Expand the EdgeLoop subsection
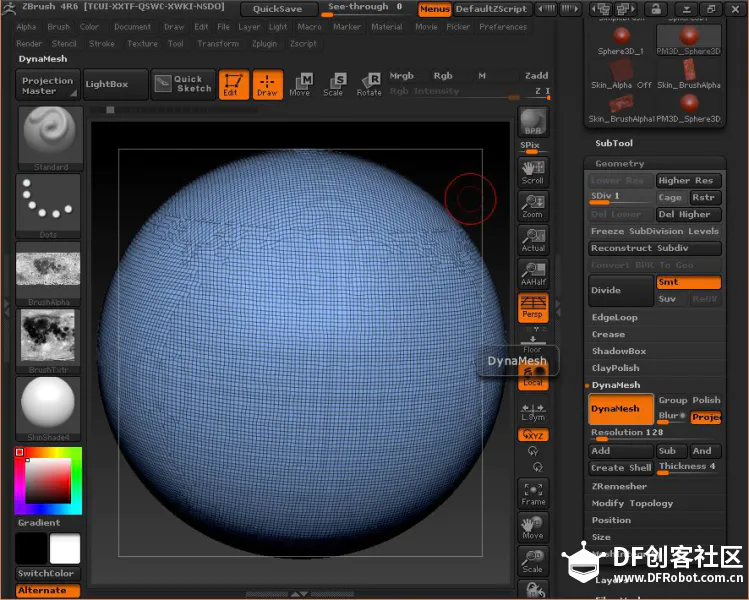 (x=614, y=318)
